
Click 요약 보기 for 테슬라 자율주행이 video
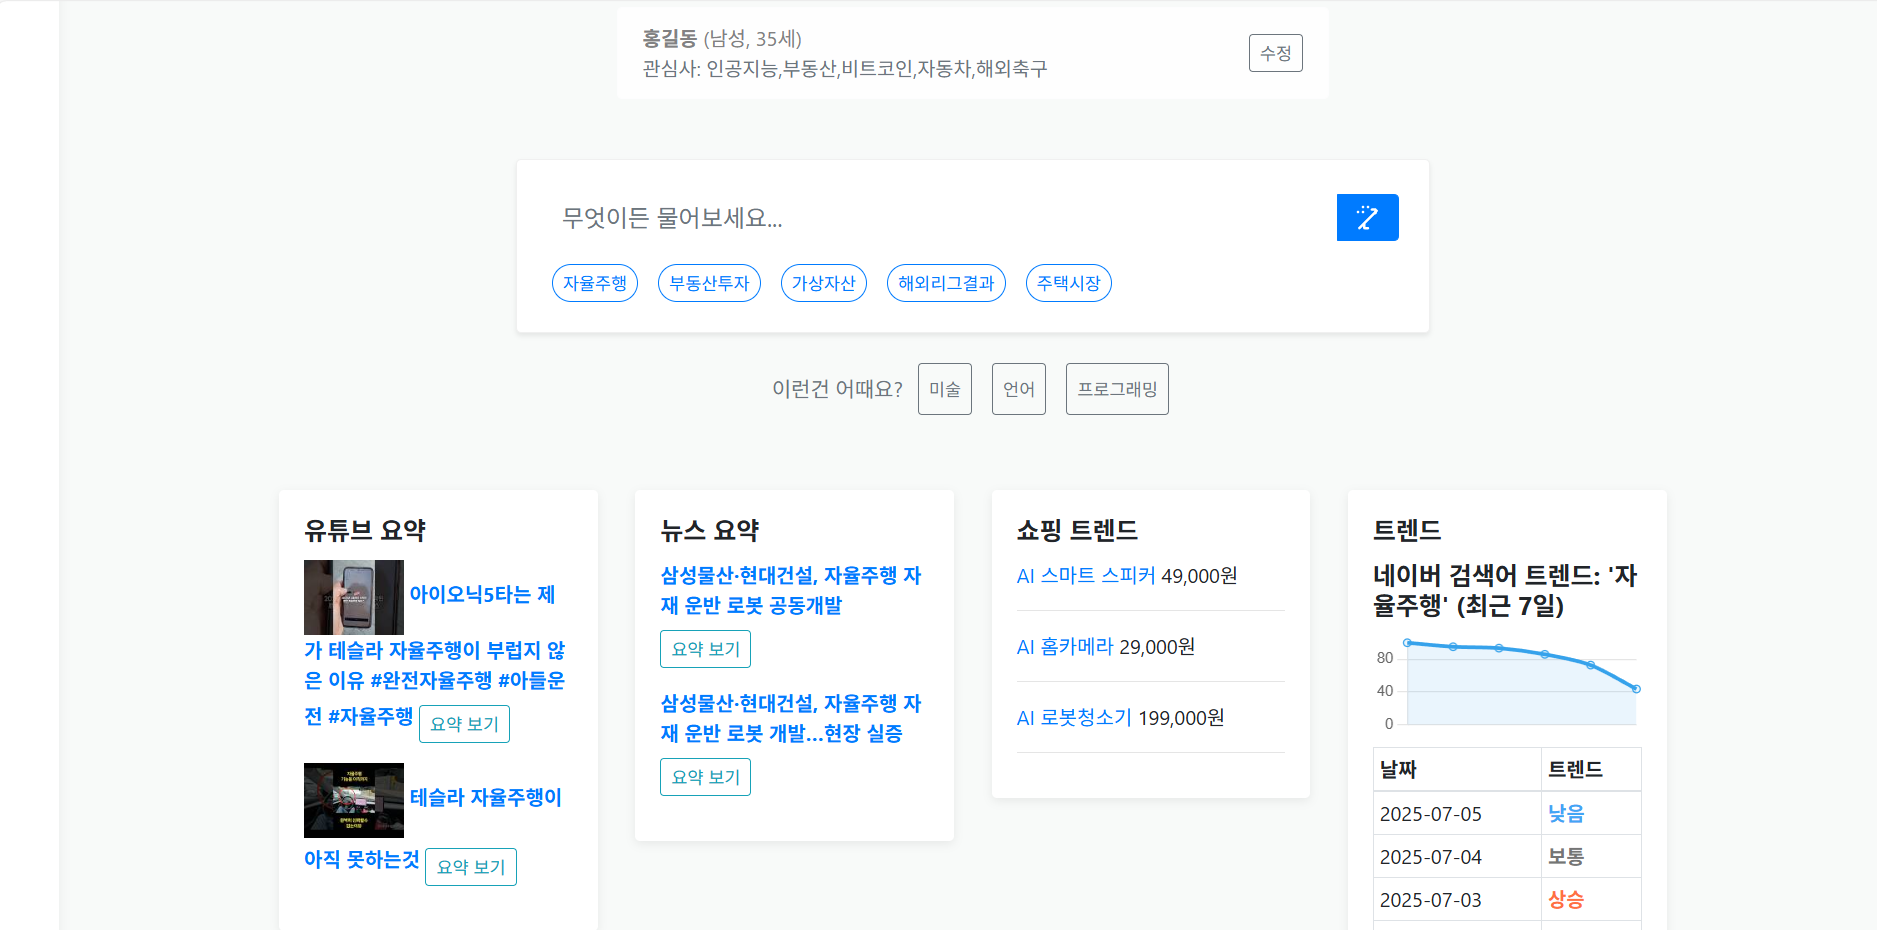click(x=470, y=867)
